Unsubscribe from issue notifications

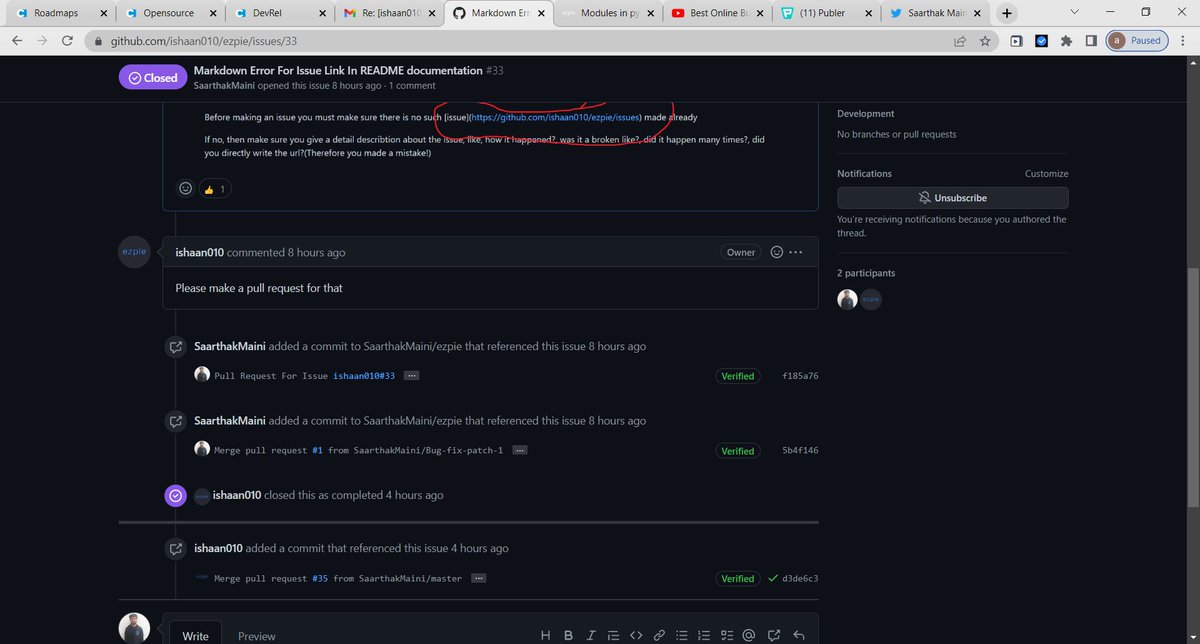(952, 198)
